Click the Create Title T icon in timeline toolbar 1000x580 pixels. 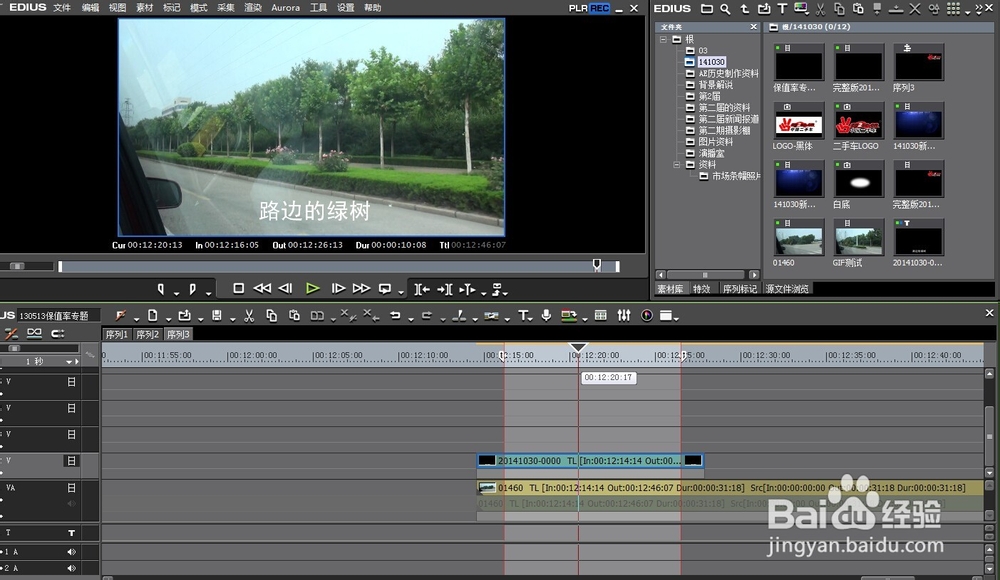[x=523, y=315]
